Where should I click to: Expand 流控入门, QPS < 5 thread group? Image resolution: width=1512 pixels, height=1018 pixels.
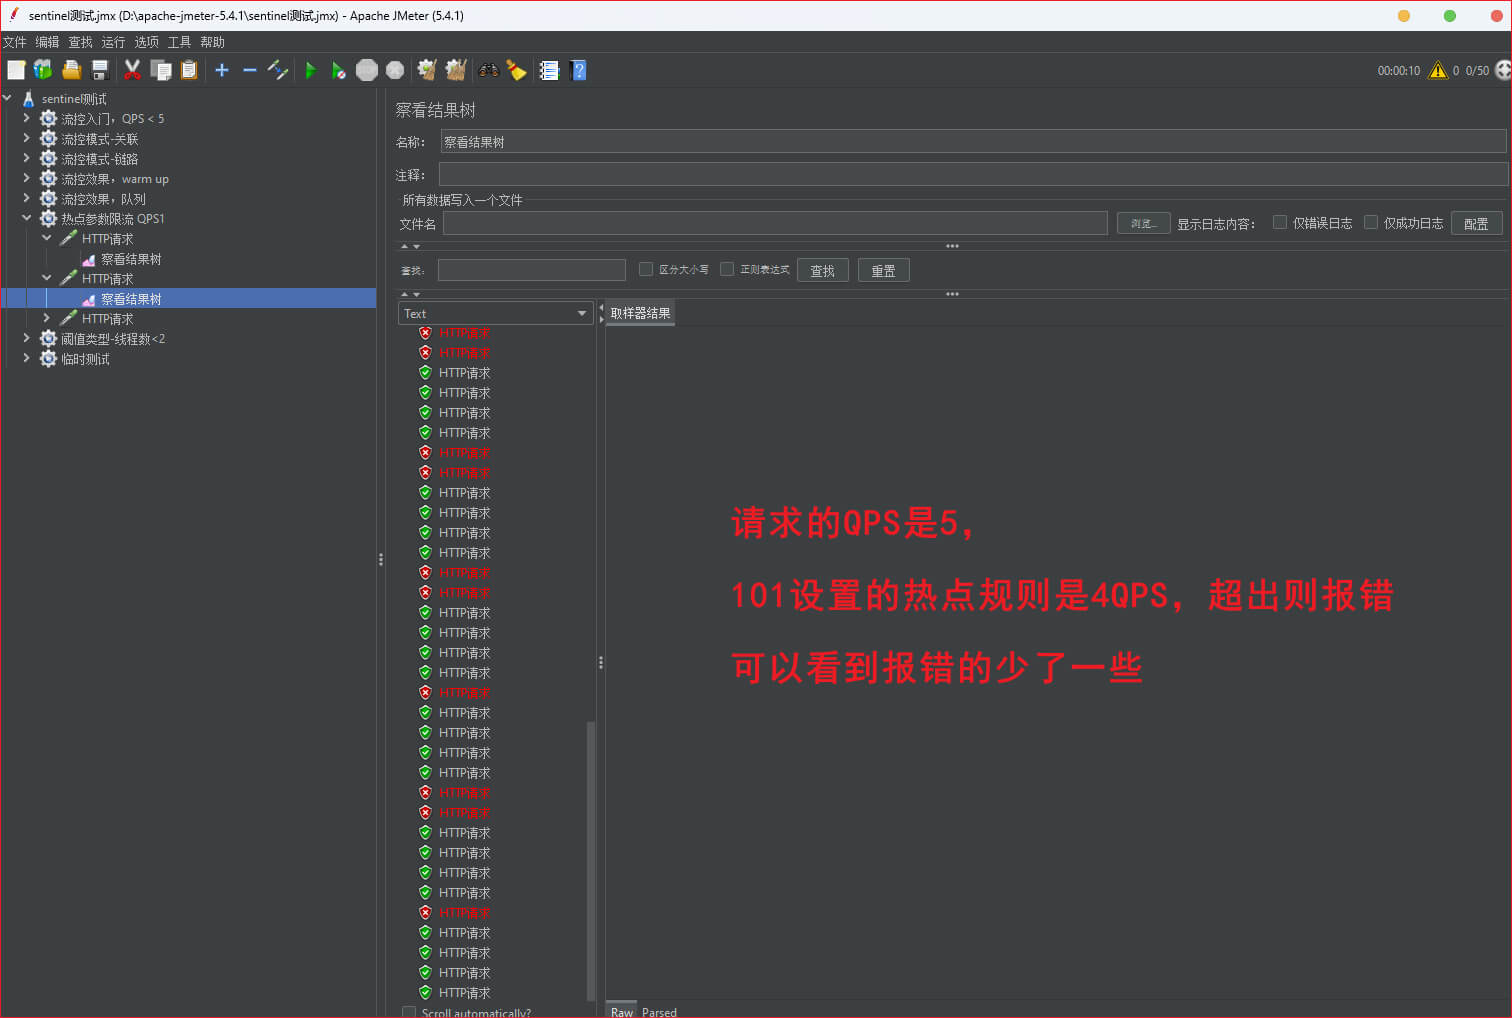point(26,118)
